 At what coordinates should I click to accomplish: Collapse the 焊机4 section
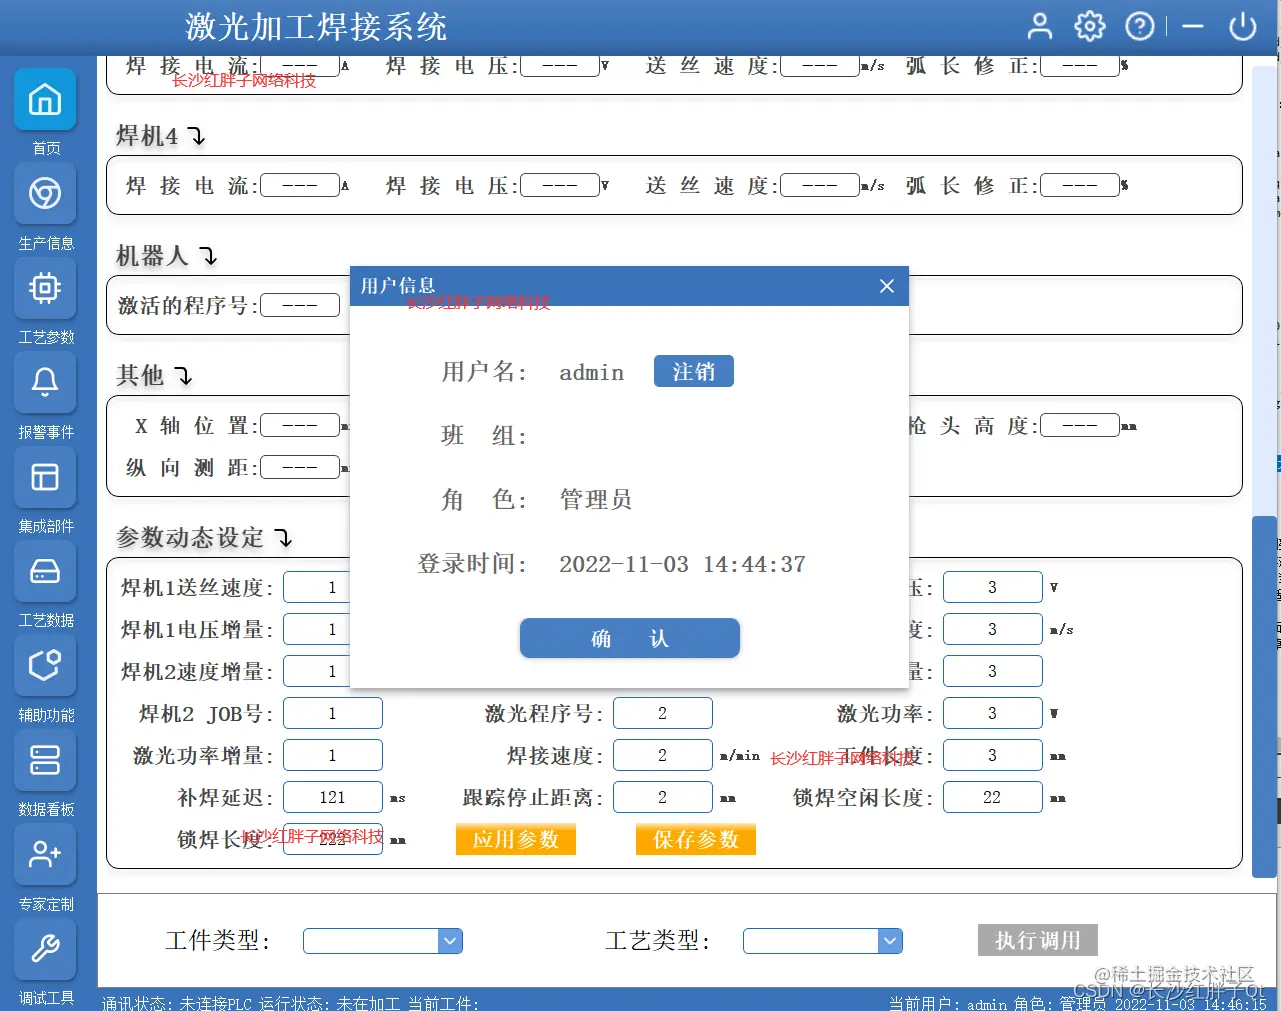click(197, 136)
